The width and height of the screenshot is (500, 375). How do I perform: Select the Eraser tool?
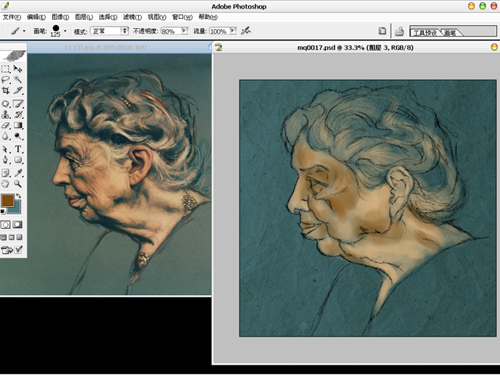point(6,125)
